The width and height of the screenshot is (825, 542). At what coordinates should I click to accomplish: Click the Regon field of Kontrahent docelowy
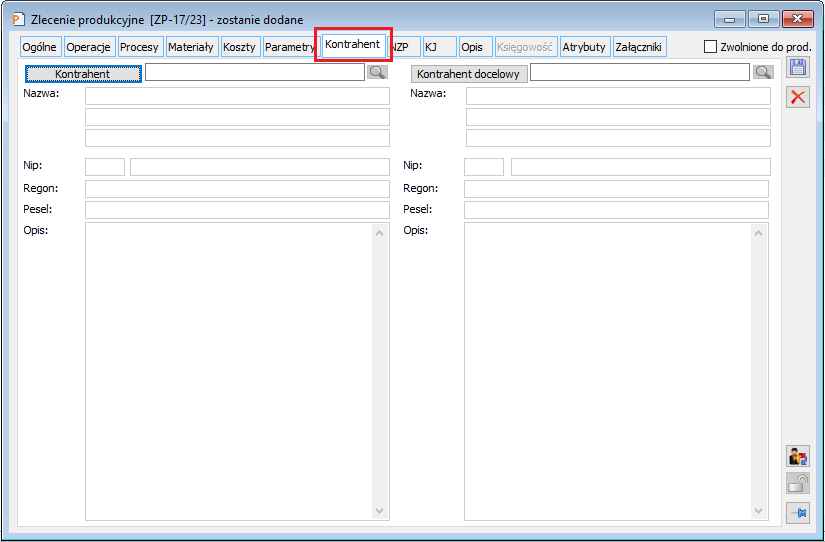pos(616,189)
